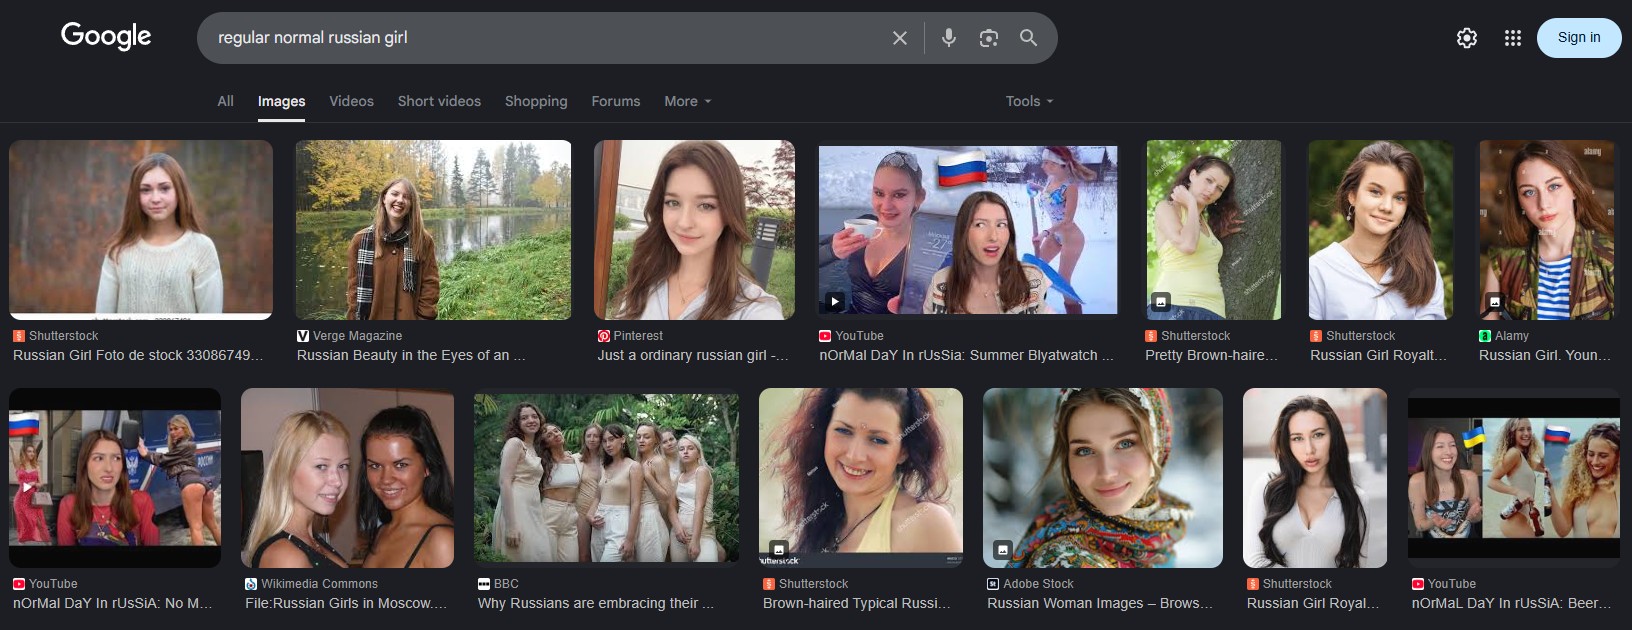
Task: Click the Wikimedia Commons favicon
Action: [x=251, y=584]
